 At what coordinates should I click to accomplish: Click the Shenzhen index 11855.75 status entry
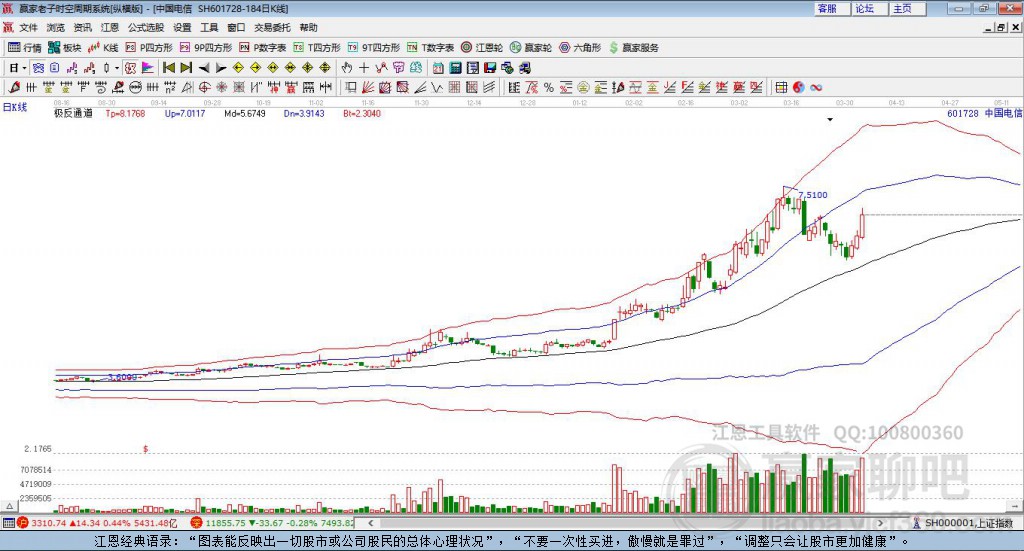272,523
